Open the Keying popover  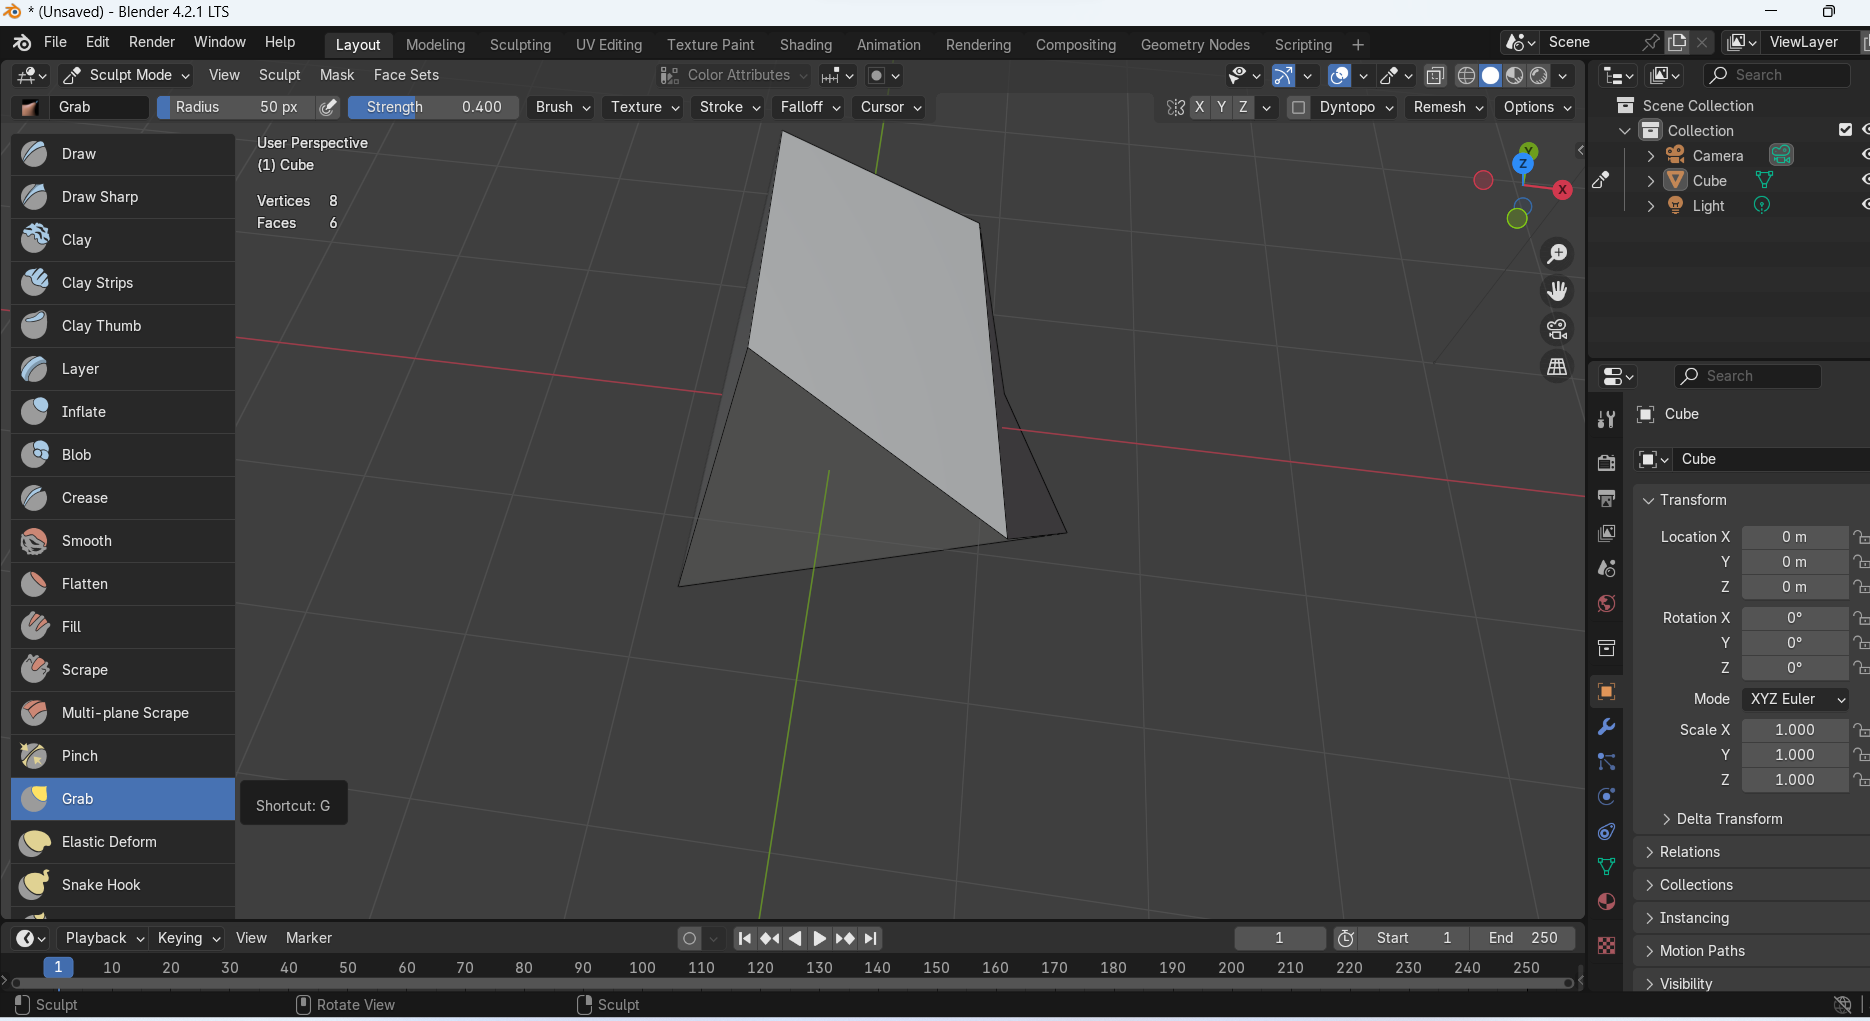(188, 938)
